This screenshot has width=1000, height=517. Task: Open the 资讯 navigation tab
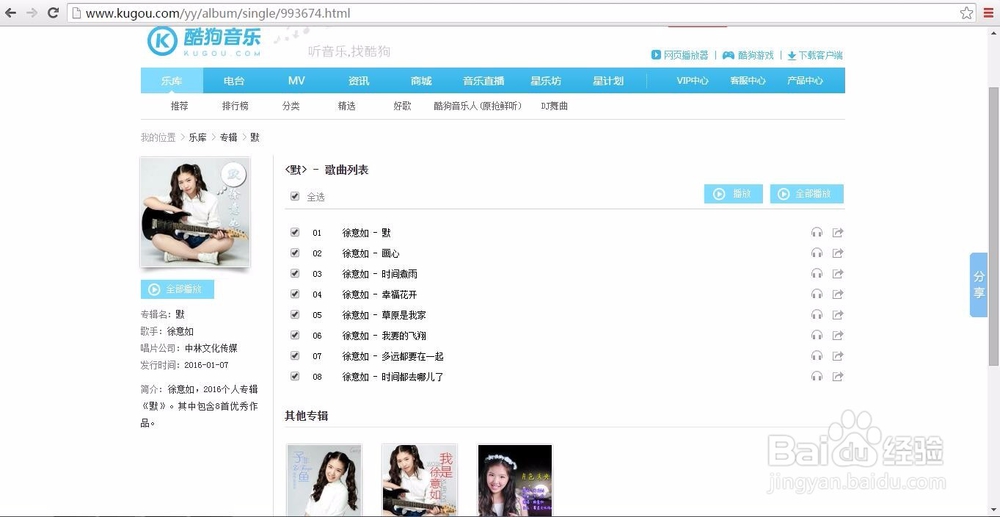(x=358, y=81)
